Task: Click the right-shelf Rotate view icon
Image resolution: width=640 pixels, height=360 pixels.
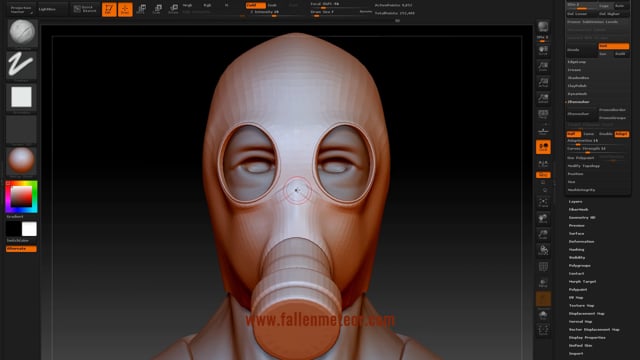Action: pos(543,250)
